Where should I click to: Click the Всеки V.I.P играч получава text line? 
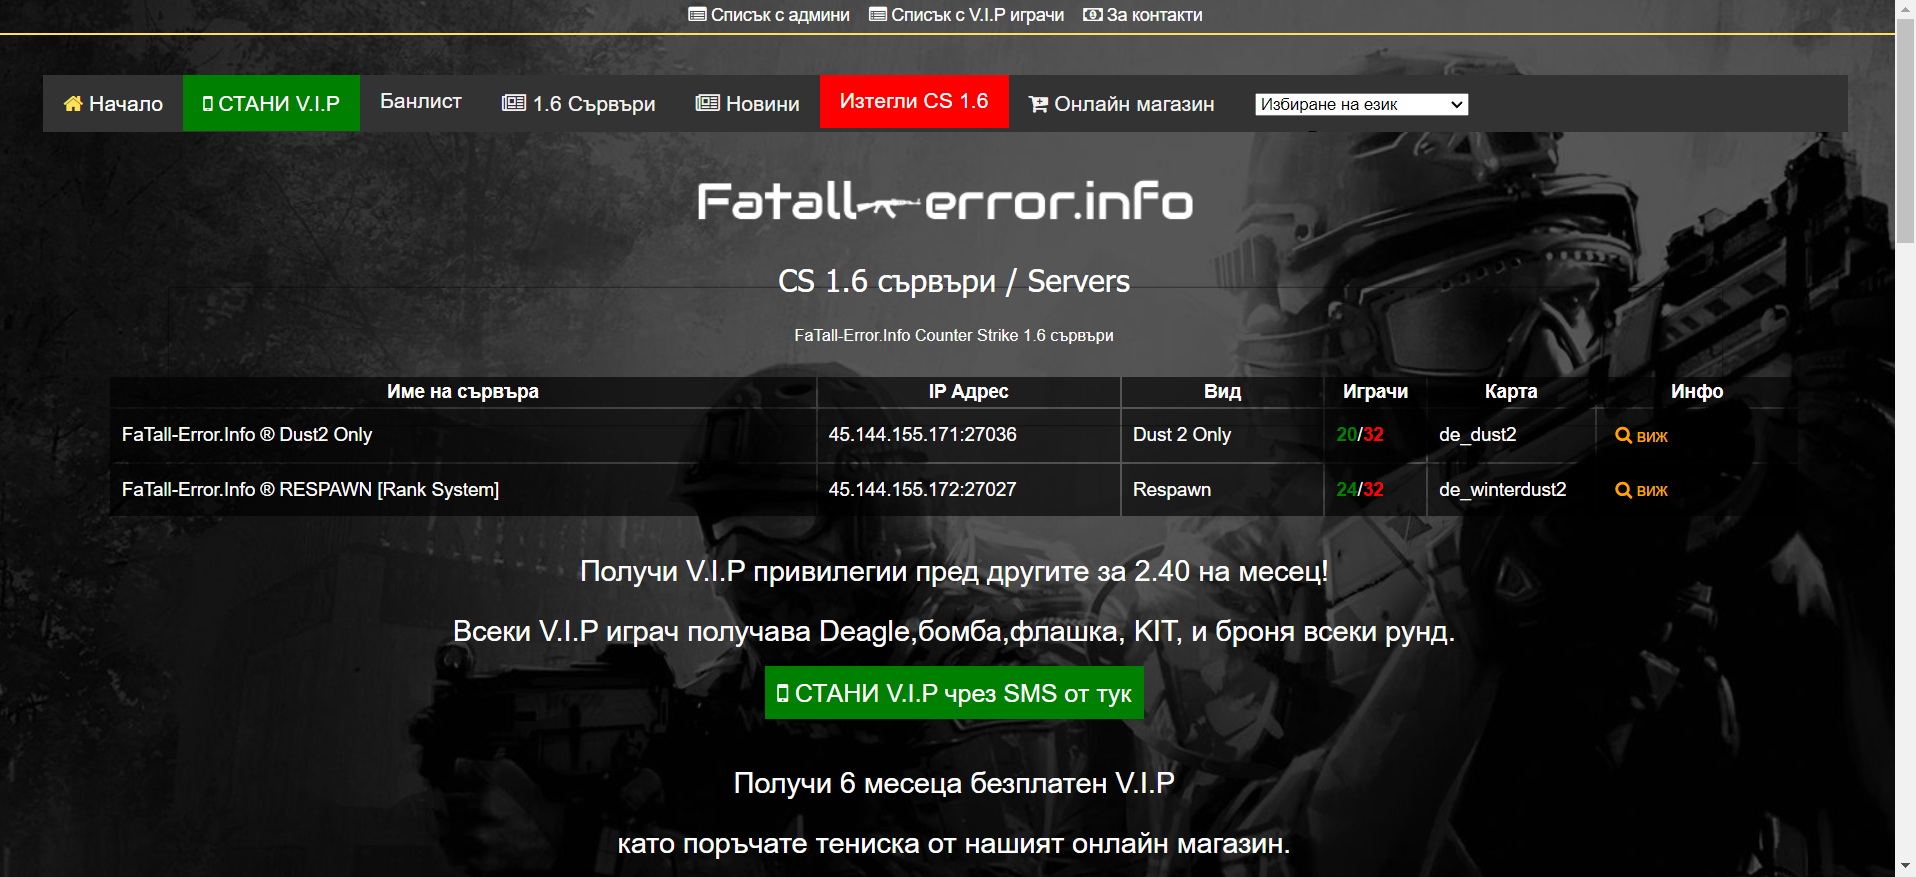tap(954, 632)
